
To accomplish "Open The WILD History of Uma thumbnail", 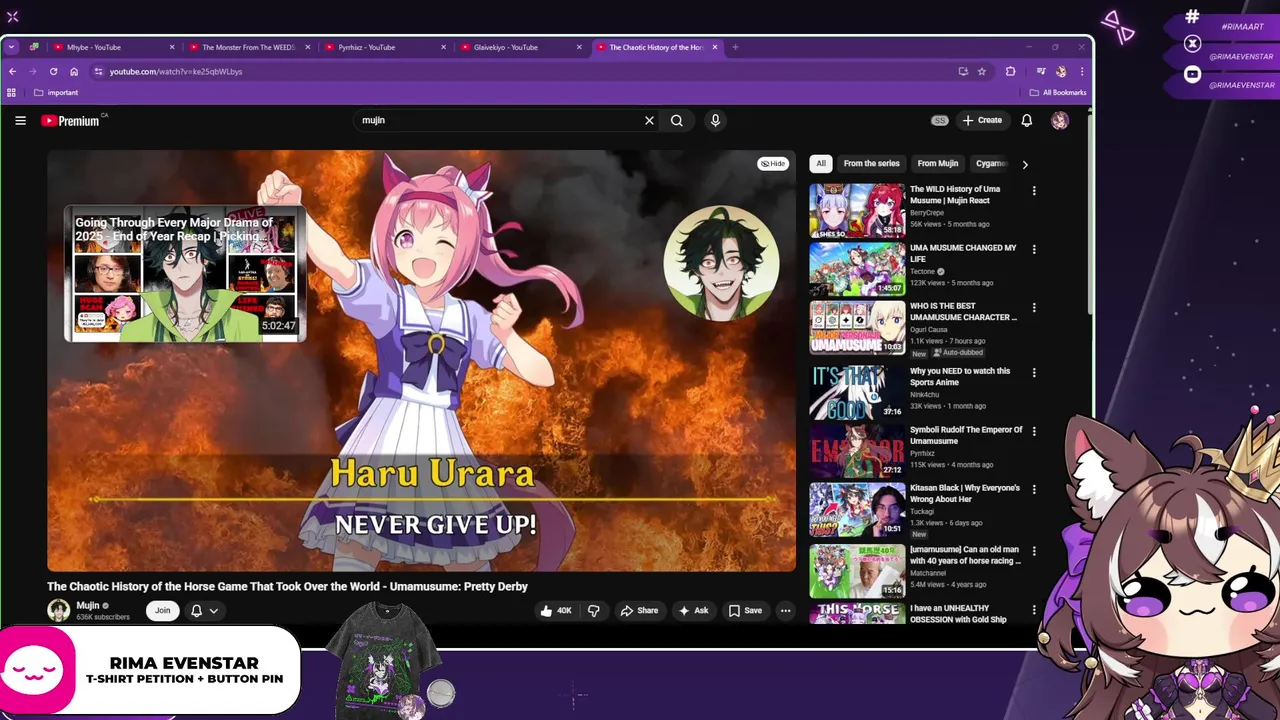I will 857,210.
